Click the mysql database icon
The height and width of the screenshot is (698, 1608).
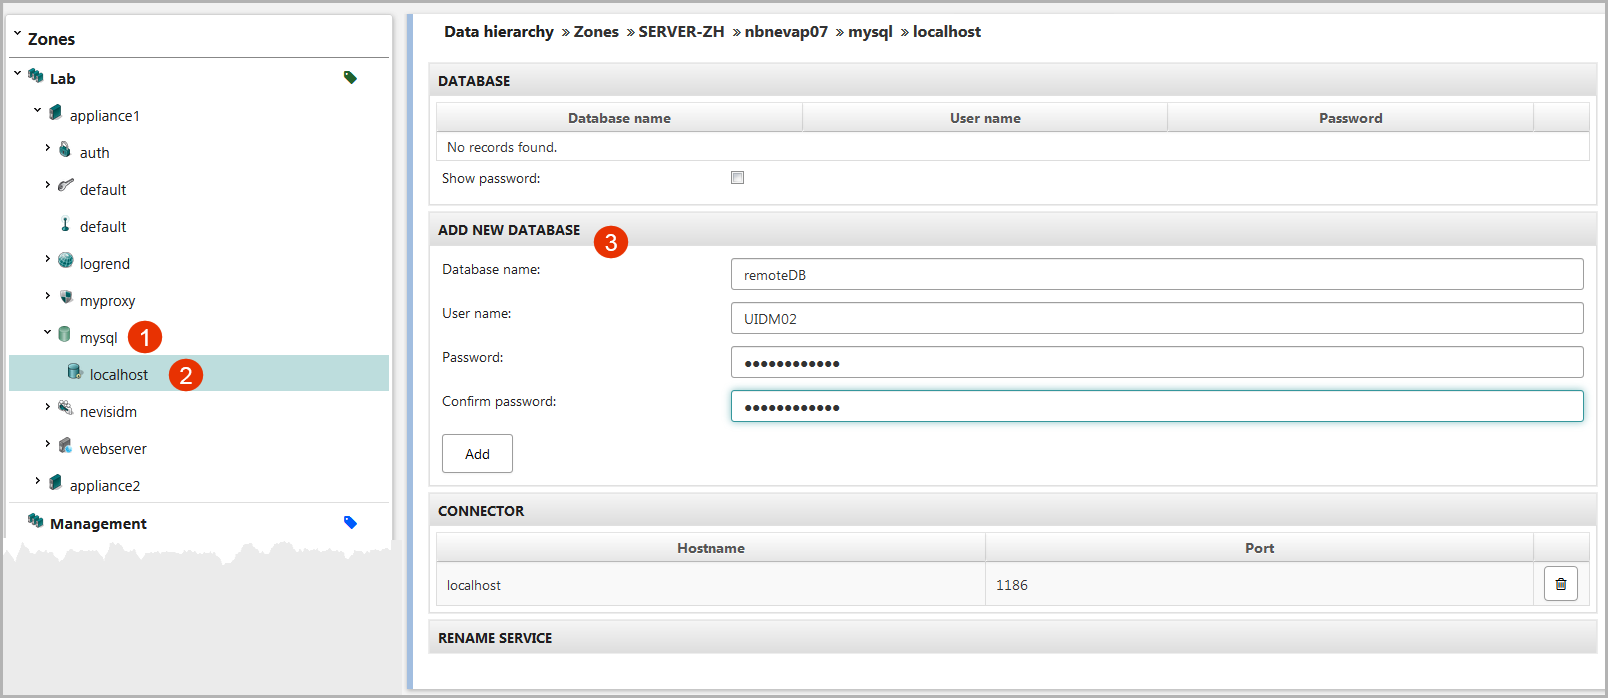(65, 334)
